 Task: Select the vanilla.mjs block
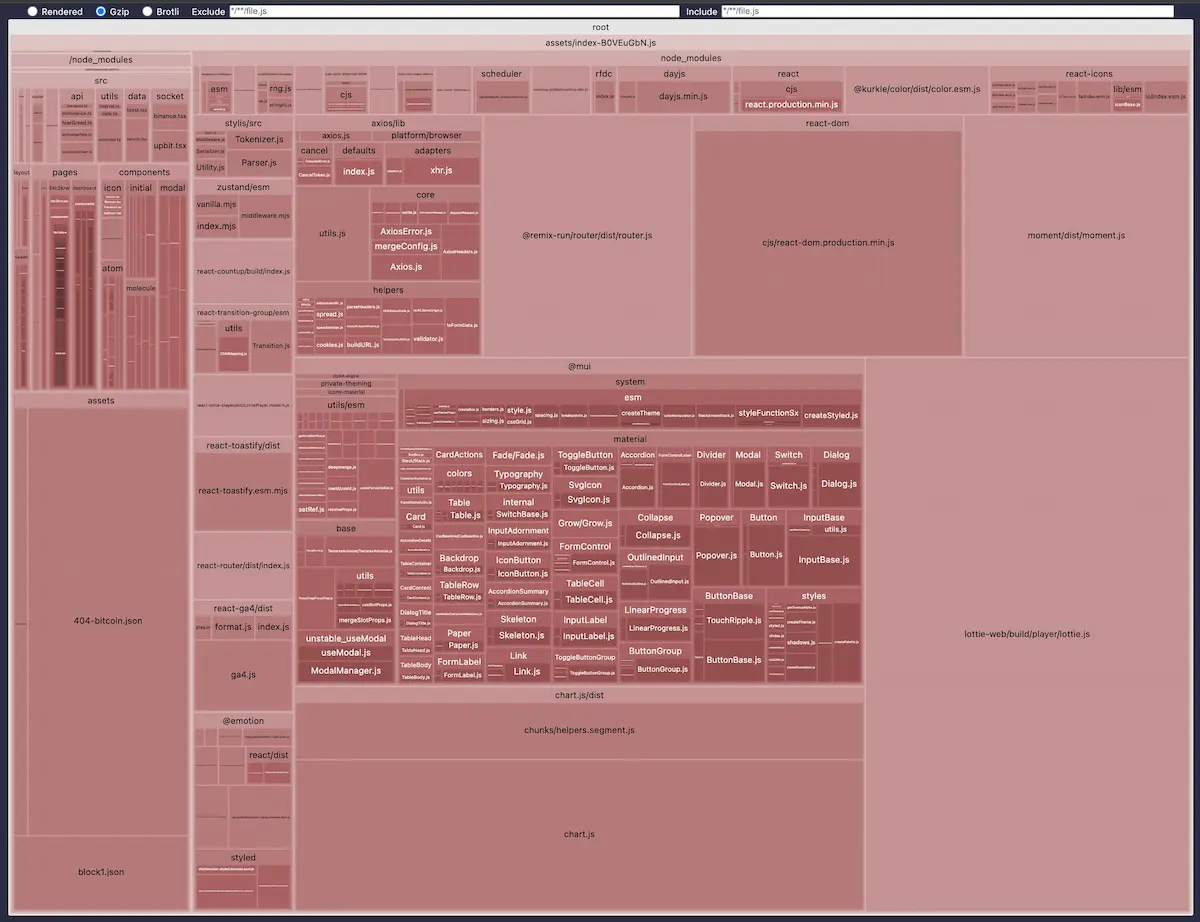[216, 204]
